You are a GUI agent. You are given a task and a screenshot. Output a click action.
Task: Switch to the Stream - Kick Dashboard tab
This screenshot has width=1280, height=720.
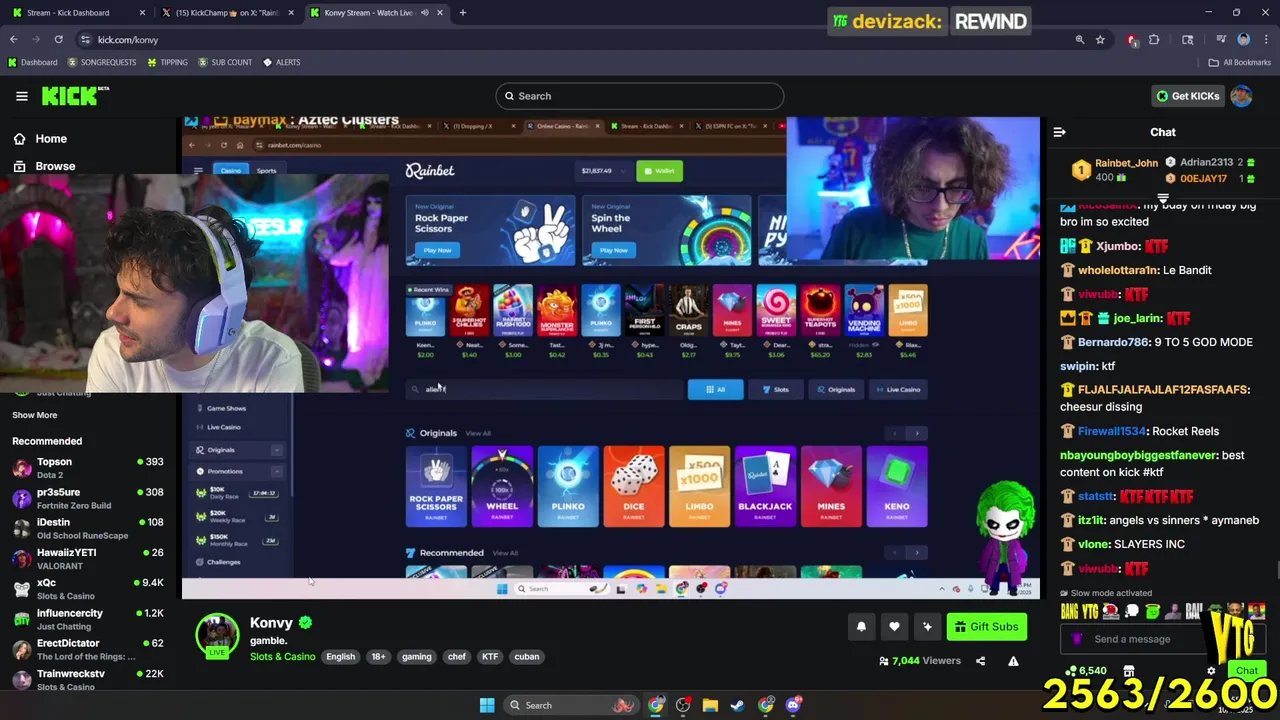[x=76, y=13]
